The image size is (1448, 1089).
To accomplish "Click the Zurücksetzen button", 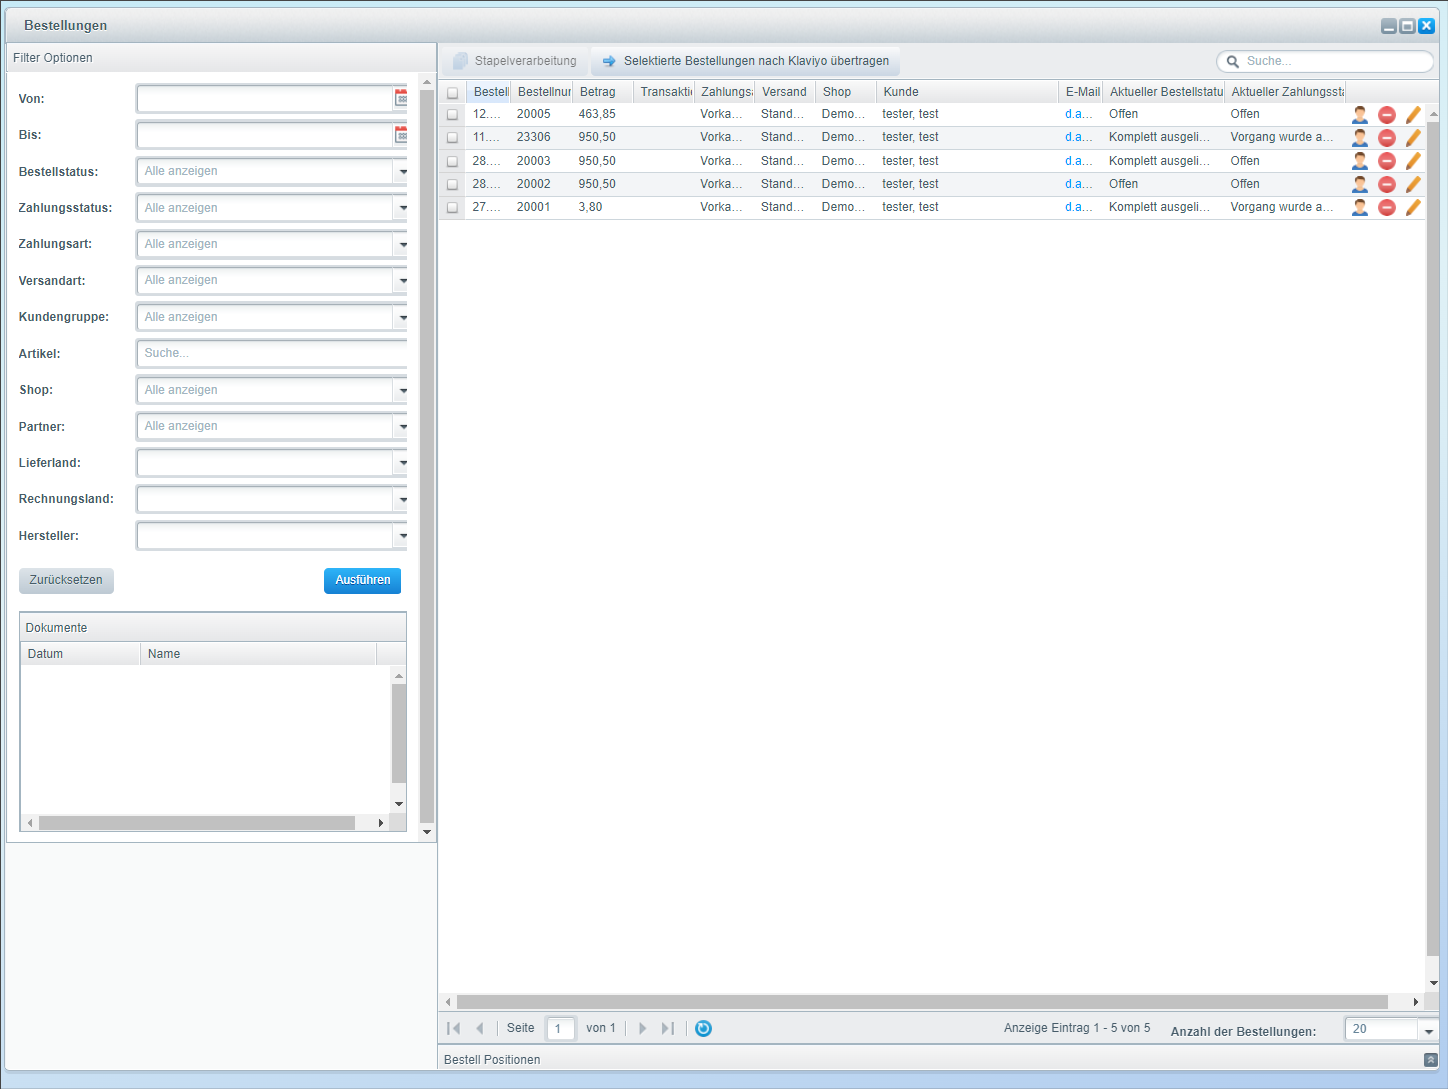I will tap(66, 580).
